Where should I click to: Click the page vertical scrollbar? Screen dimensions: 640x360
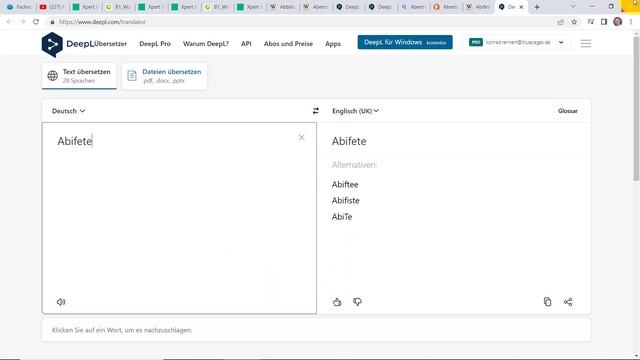pos(636,108)
